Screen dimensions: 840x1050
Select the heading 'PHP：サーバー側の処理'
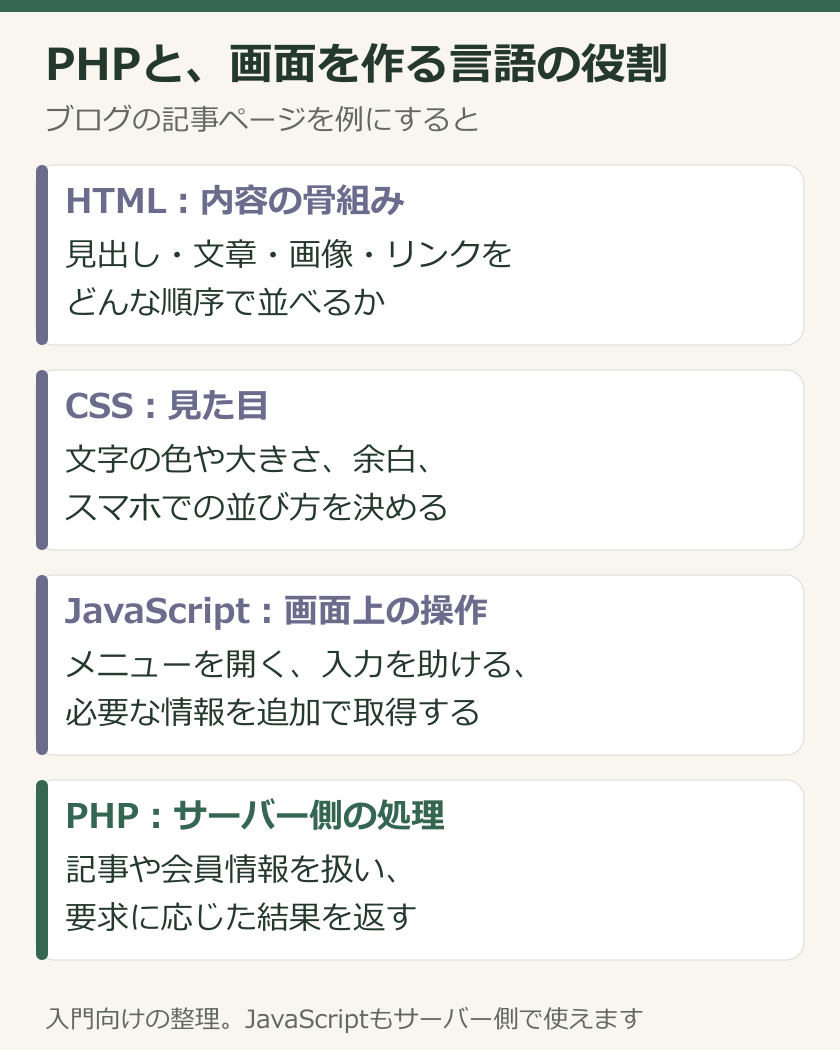(x=255, y=816)
